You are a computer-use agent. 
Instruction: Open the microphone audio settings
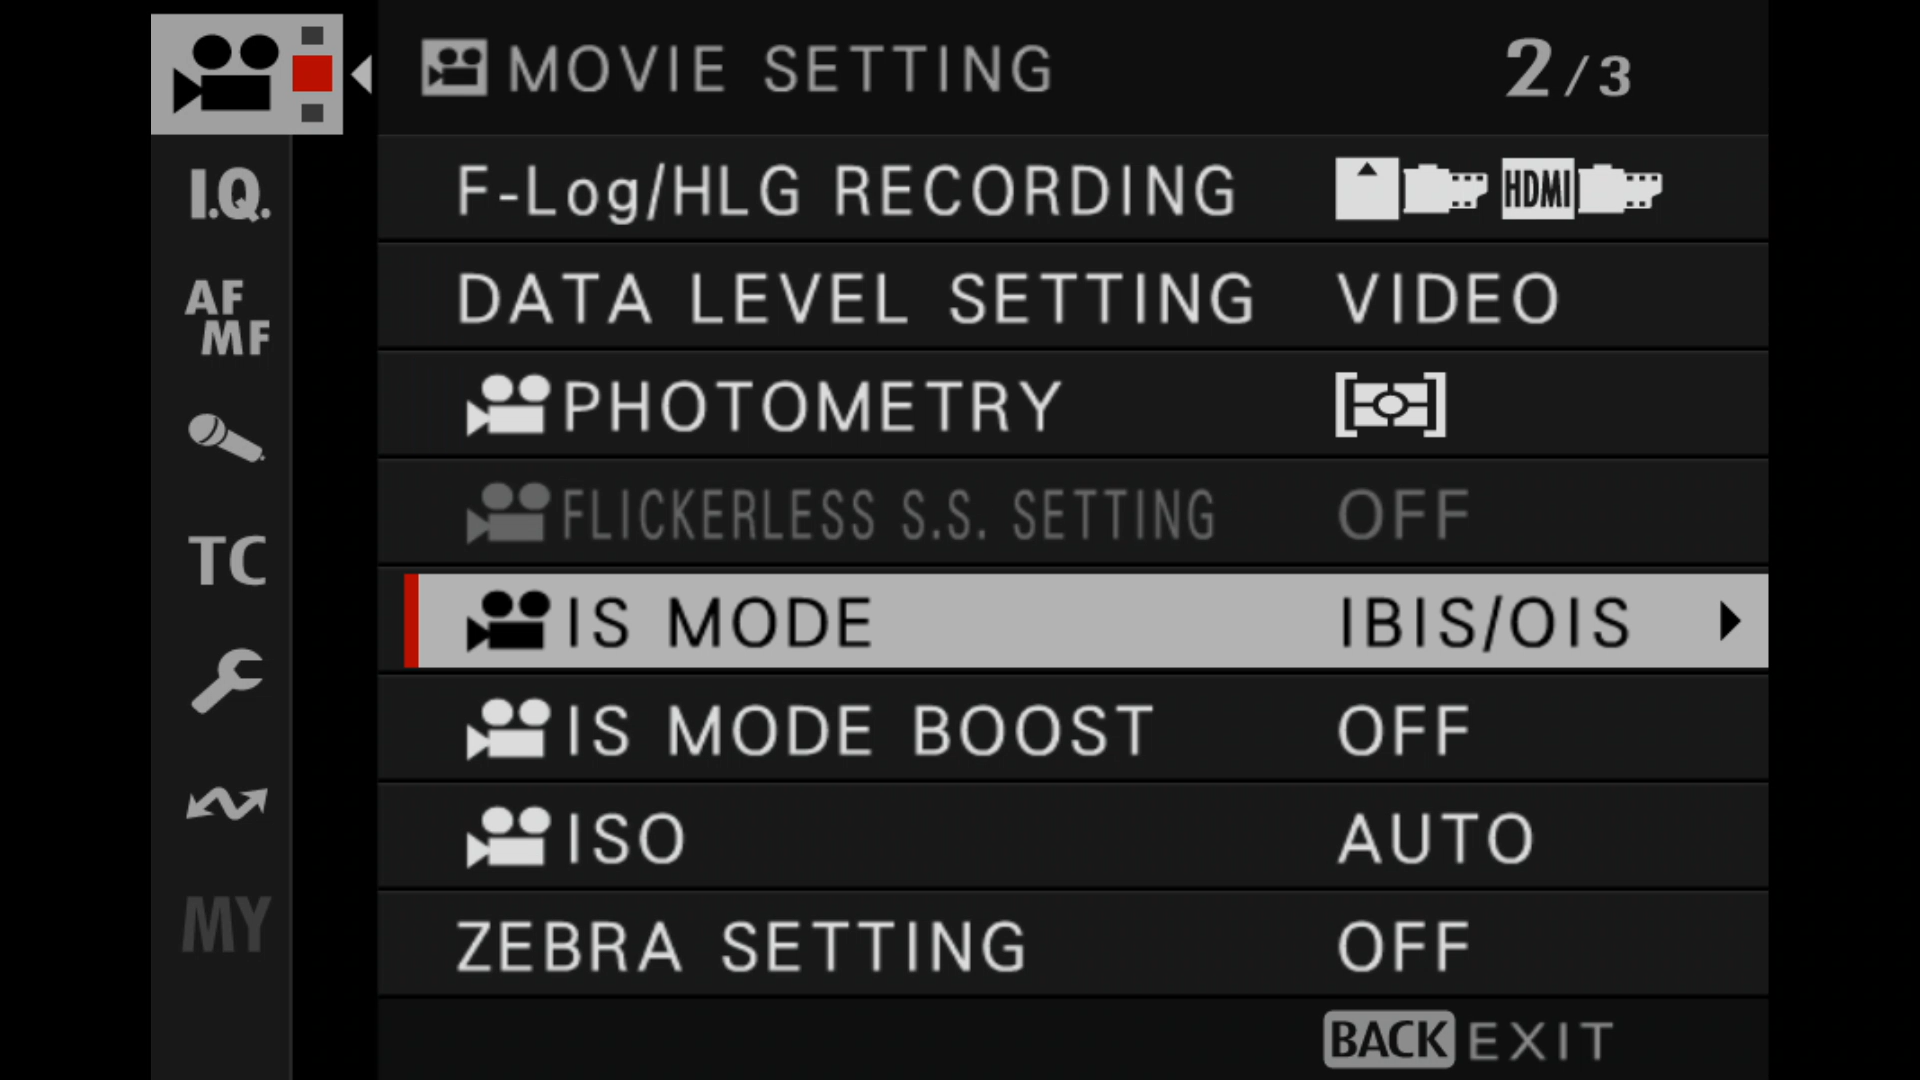(226, 438)
